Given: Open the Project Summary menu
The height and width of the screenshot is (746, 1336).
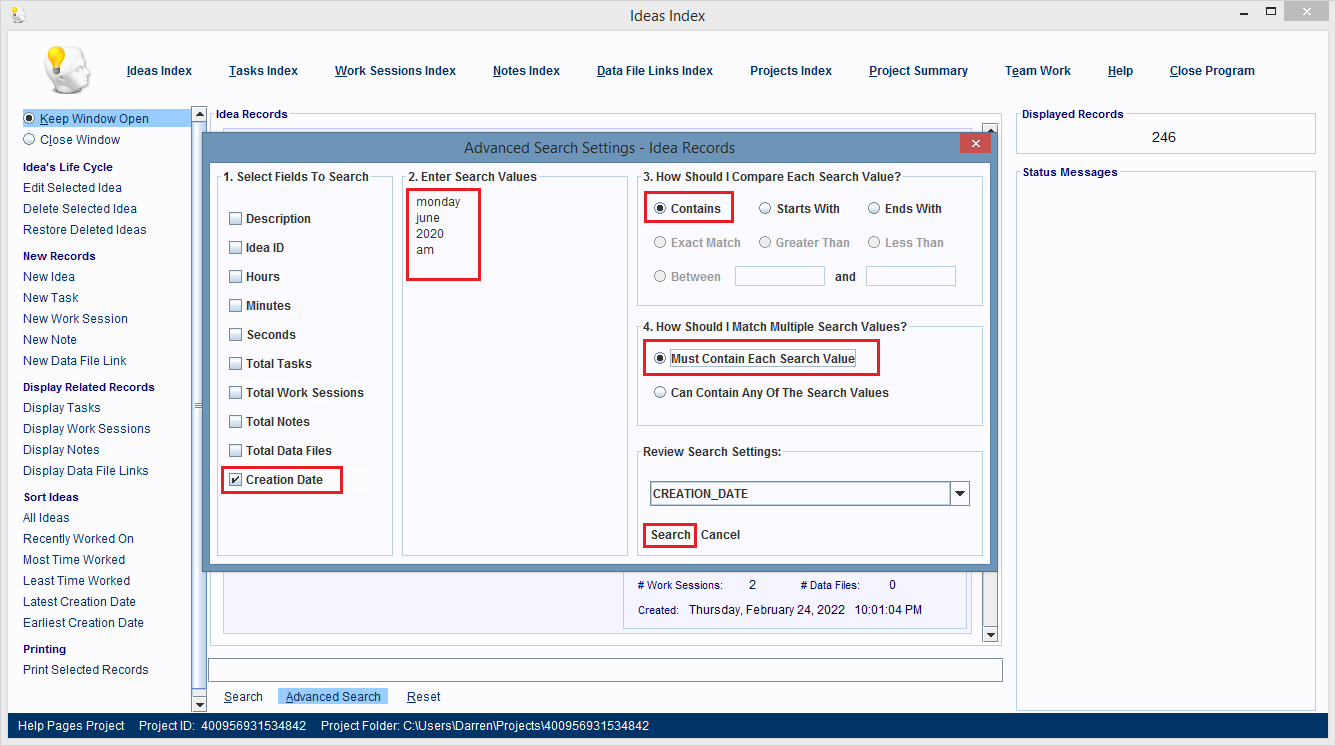Looking at the screenshot, I should pos(918,71).
